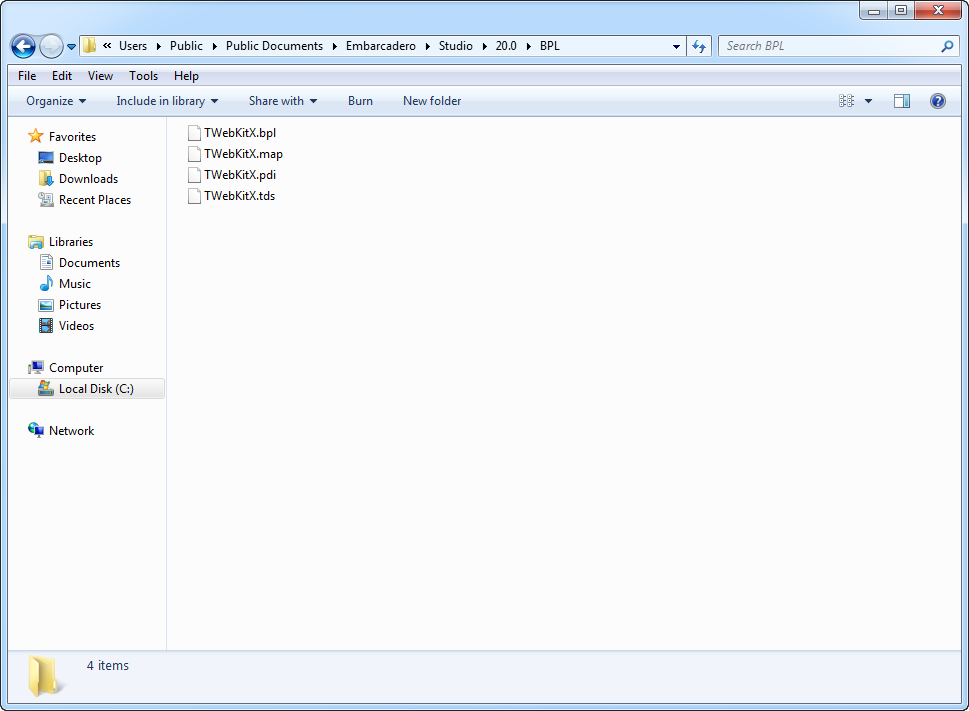
Task: Navigate to Embarcadero in breadcrumb
Action: pos(381,46)
